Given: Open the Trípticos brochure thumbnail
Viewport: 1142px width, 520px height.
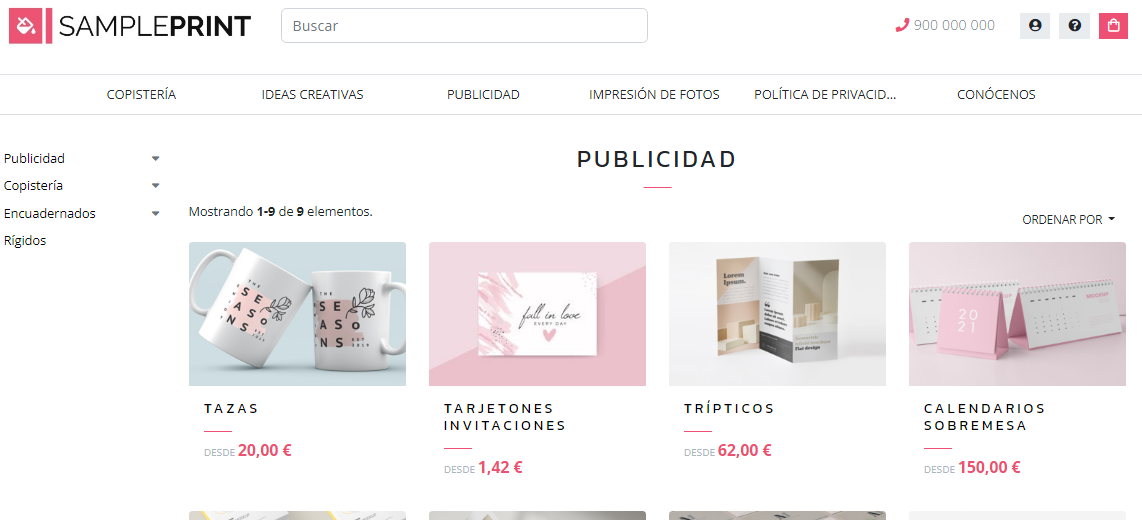Looking at the screenshot, I should tap(777, 314).
